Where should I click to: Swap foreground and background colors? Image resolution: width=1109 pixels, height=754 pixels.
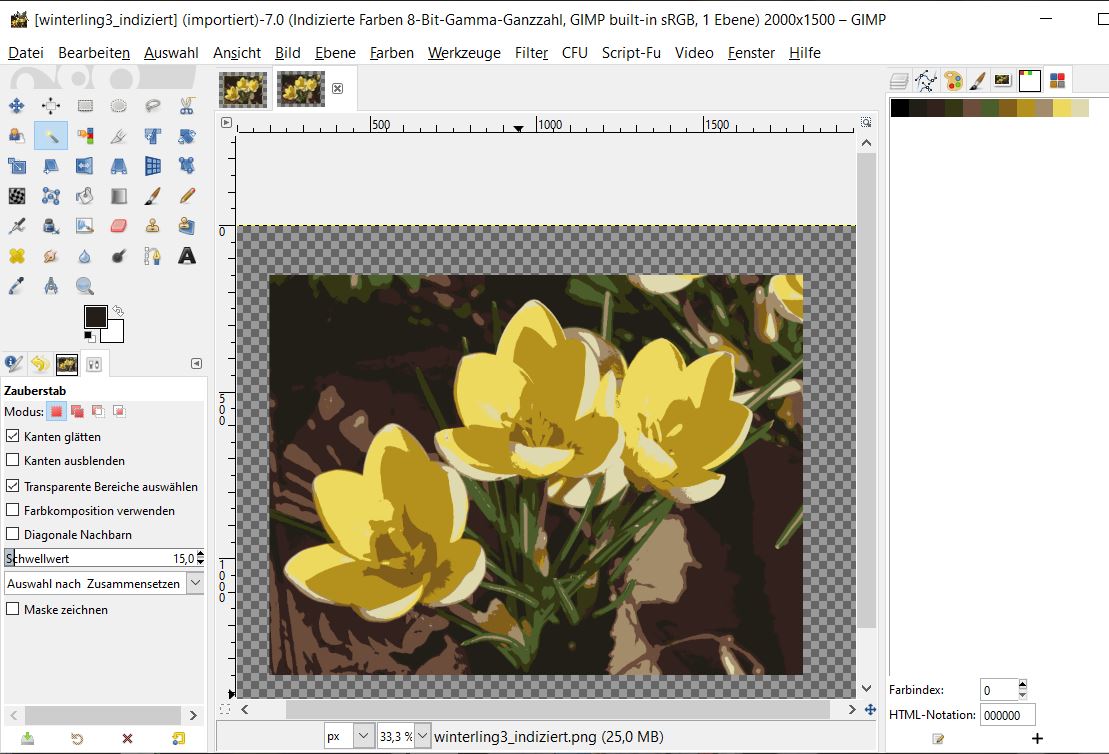(118, 311)
